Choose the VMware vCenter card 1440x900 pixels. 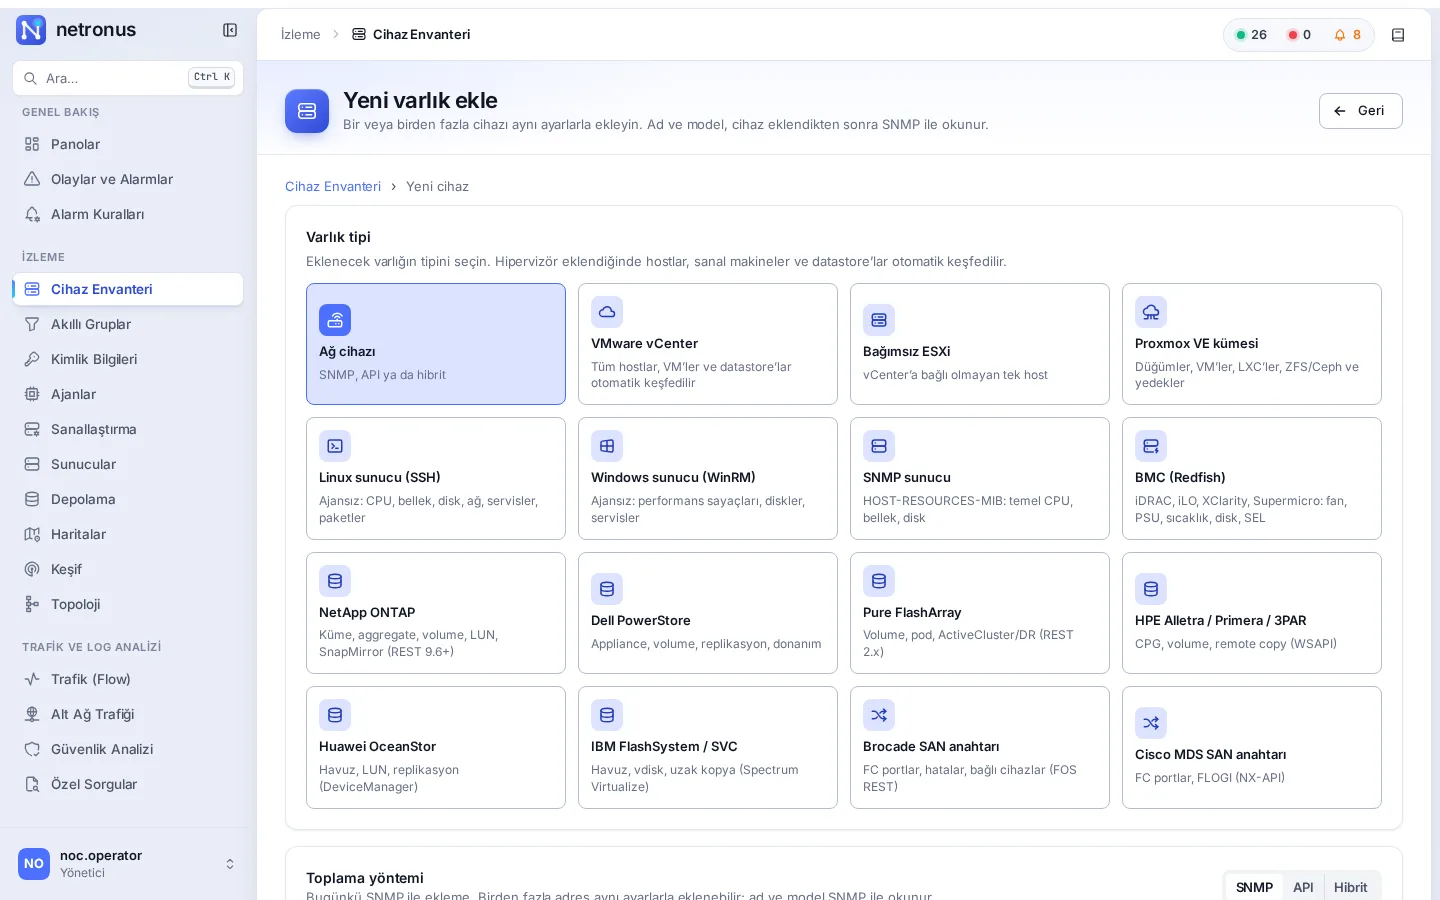tap(708, 344)
